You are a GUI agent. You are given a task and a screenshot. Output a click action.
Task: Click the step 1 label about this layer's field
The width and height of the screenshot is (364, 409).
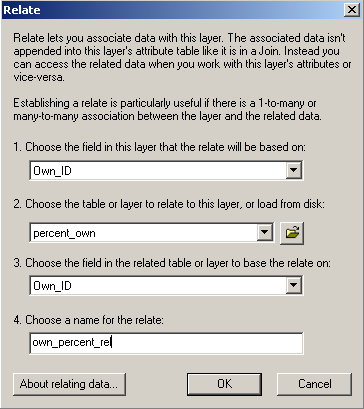point(160,147)
